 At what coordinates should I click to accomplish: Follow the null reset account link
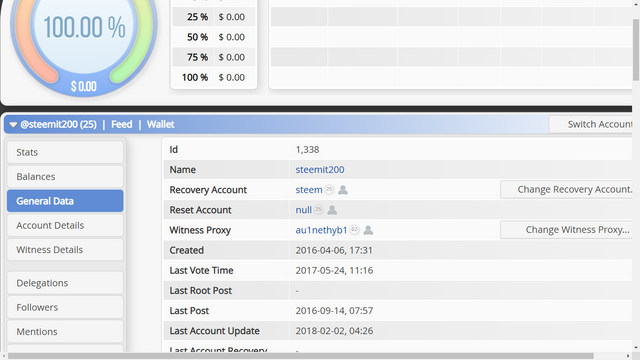point(304,210)
